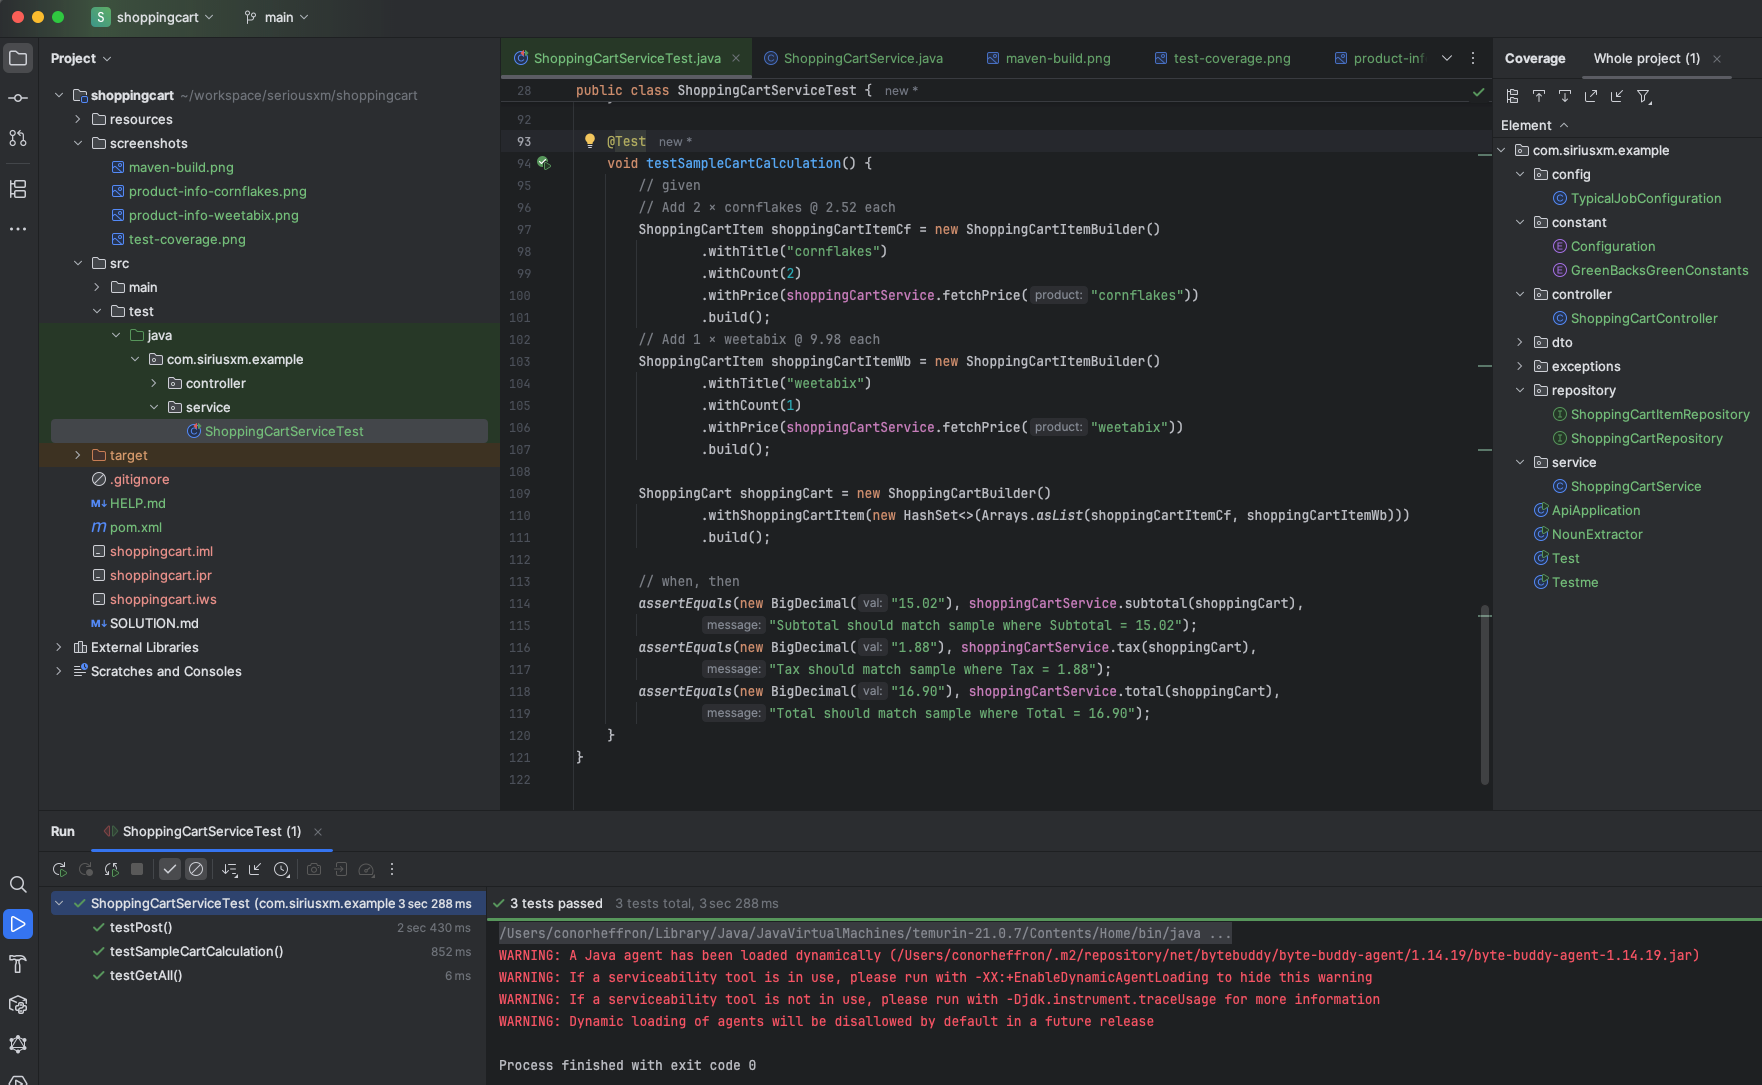Toggle Show Ignored tests button
The image size is (1762, 1085).
tap(196, 870)
